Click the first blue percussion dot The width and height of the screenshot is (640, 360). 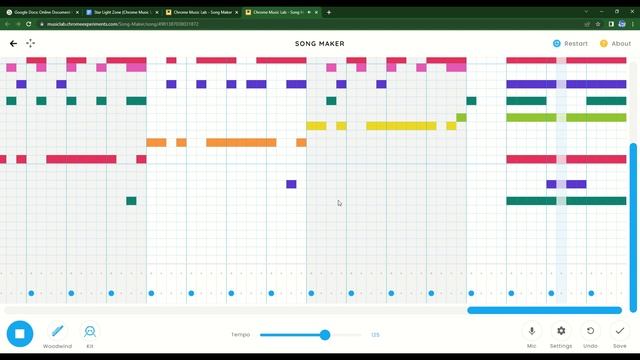coord(31,293)
